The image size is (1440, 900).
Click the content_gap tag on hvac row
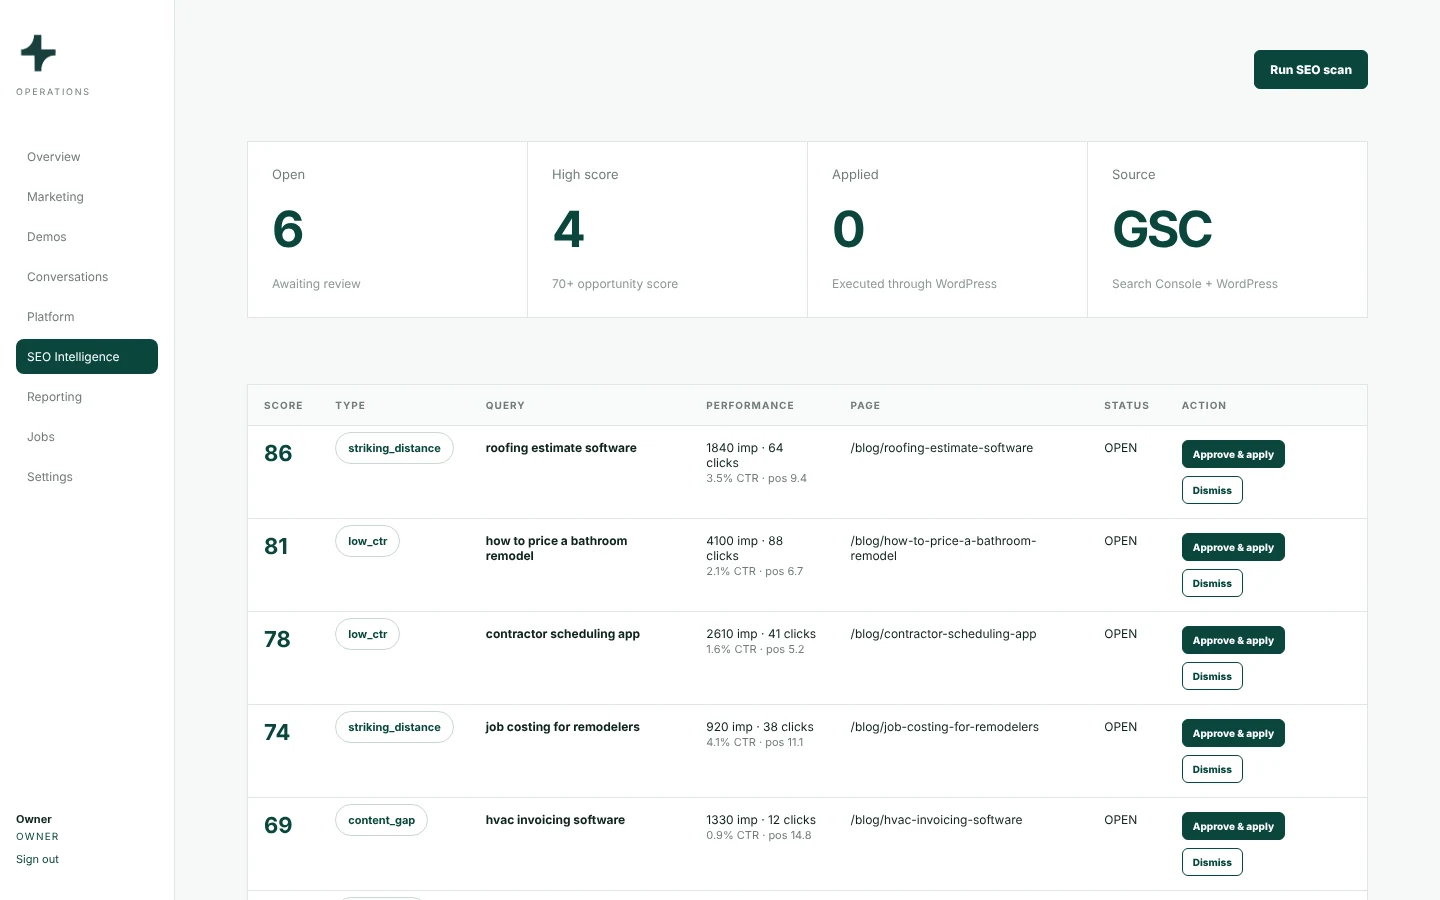coord(381,821)
